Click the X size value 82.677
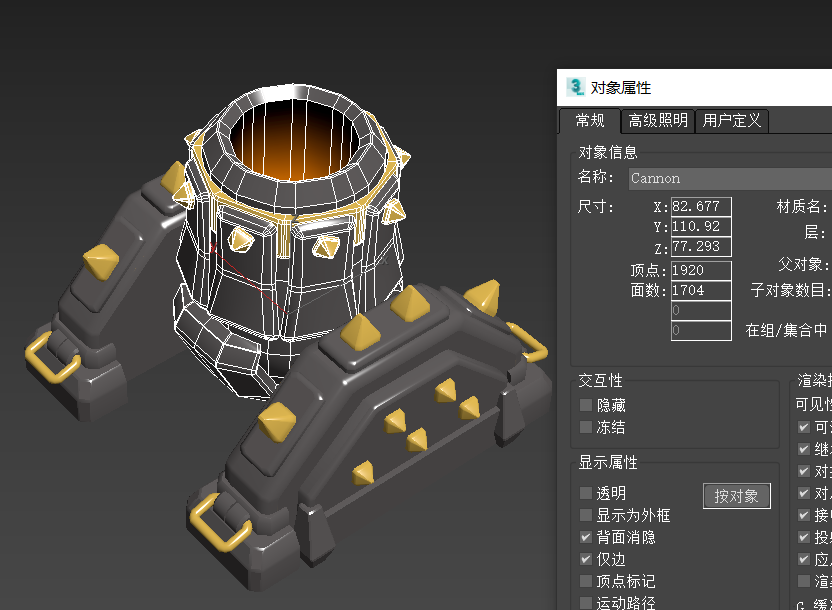Image resolution: width=832 pixels, height=610 pixels. (x=701, y=206)
